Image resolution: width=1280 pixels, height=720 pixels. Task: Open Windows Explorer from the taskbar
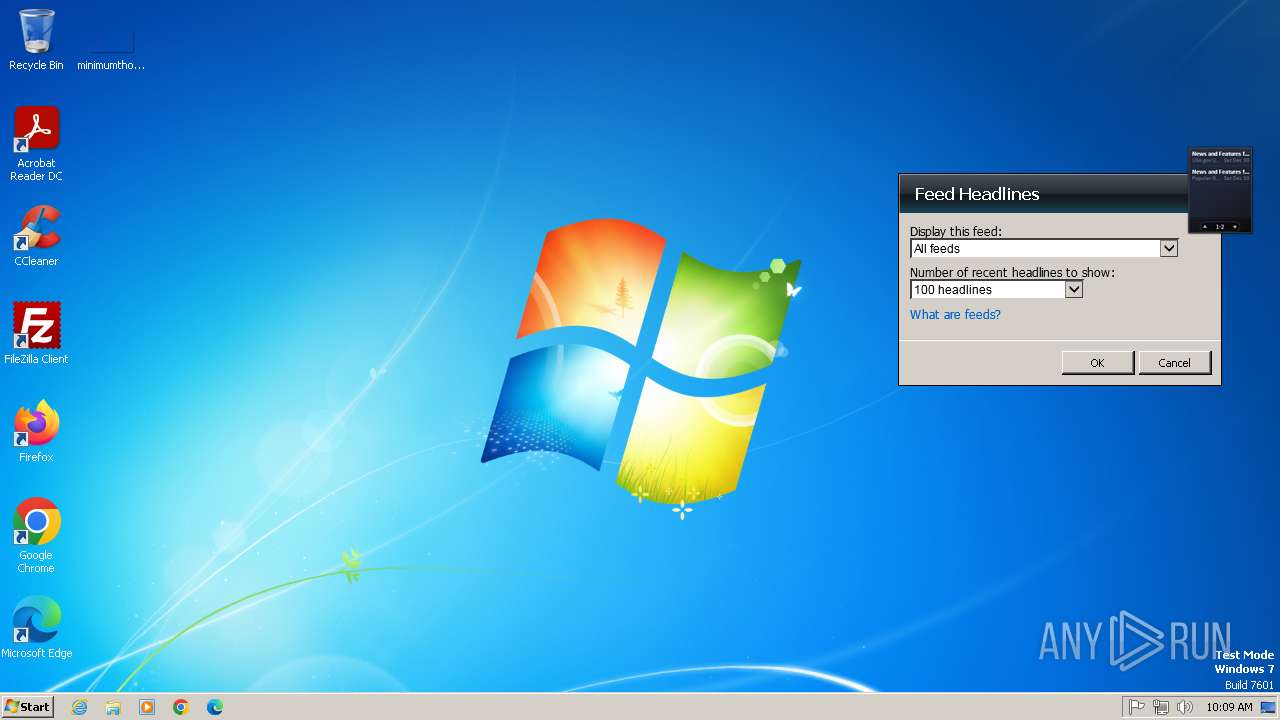113,707
